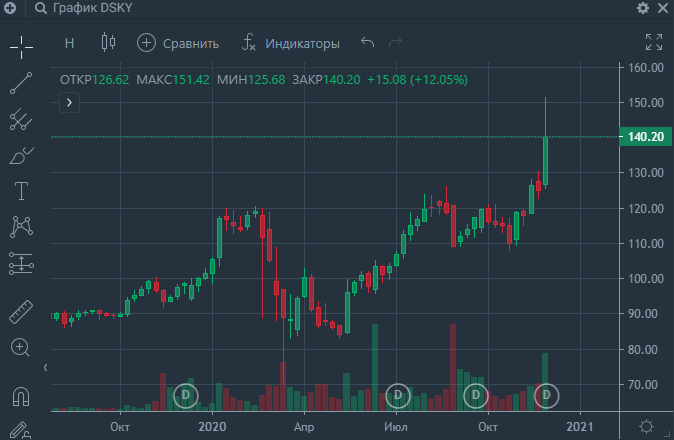Click the dividend D marker near 2020
This screenshot has width=674, height=440.
pyautogui.click(x=186, y=395)
